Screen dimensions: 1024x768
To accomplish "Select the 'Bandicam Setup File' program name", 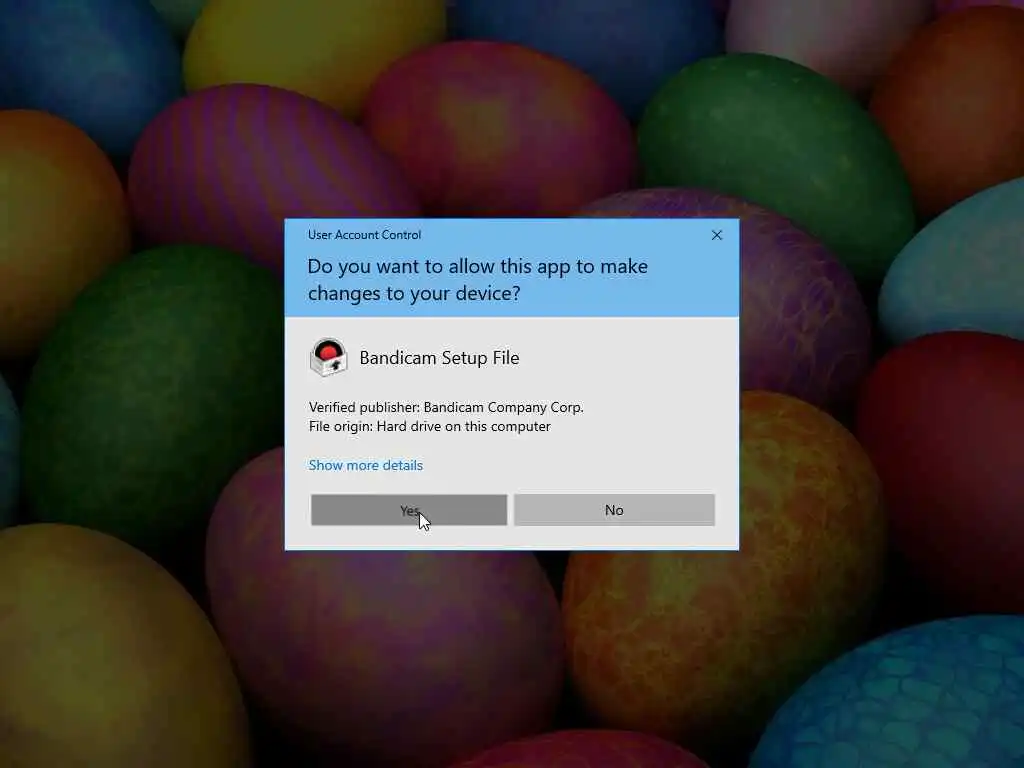I will click(x=440, y=358).
